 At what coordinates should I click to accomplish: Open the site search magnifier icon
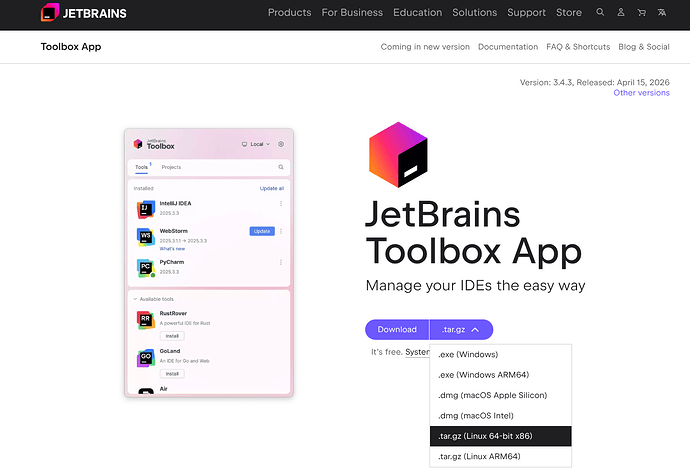click(x=600, y=12)
